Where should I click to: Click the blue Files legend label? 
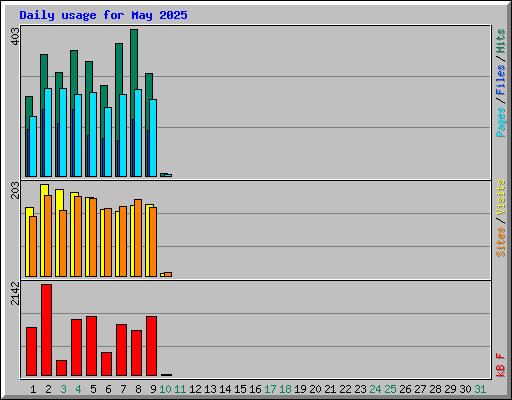click(x=501, y=80)
